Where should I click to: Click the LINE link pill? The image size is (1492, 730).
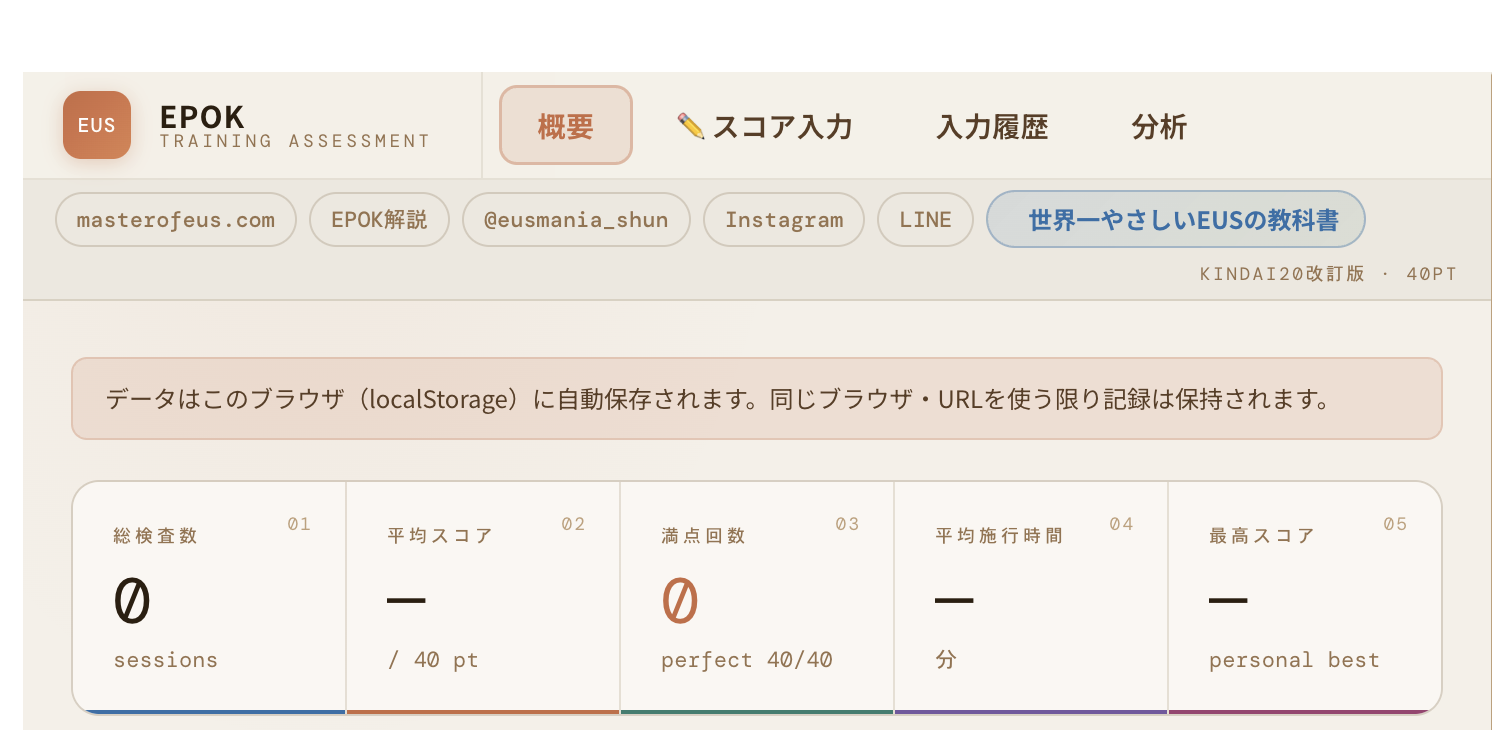pos(925,220)
